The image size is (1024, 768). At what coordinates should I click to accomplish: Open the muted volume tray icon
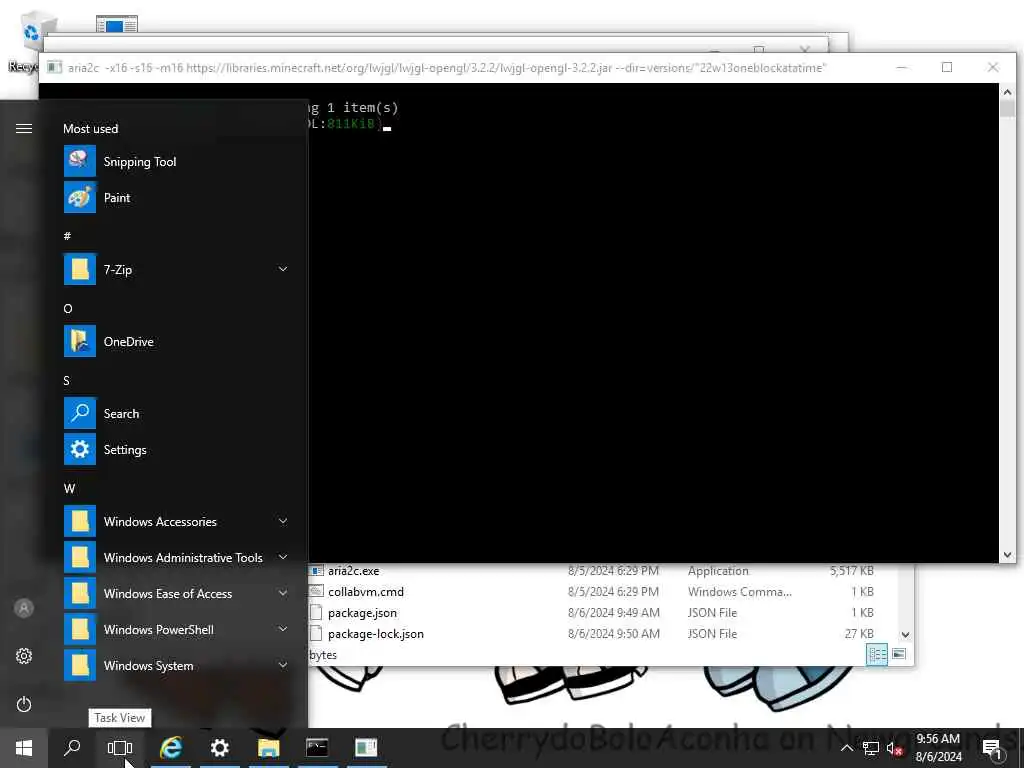click(x=894, y=748)
